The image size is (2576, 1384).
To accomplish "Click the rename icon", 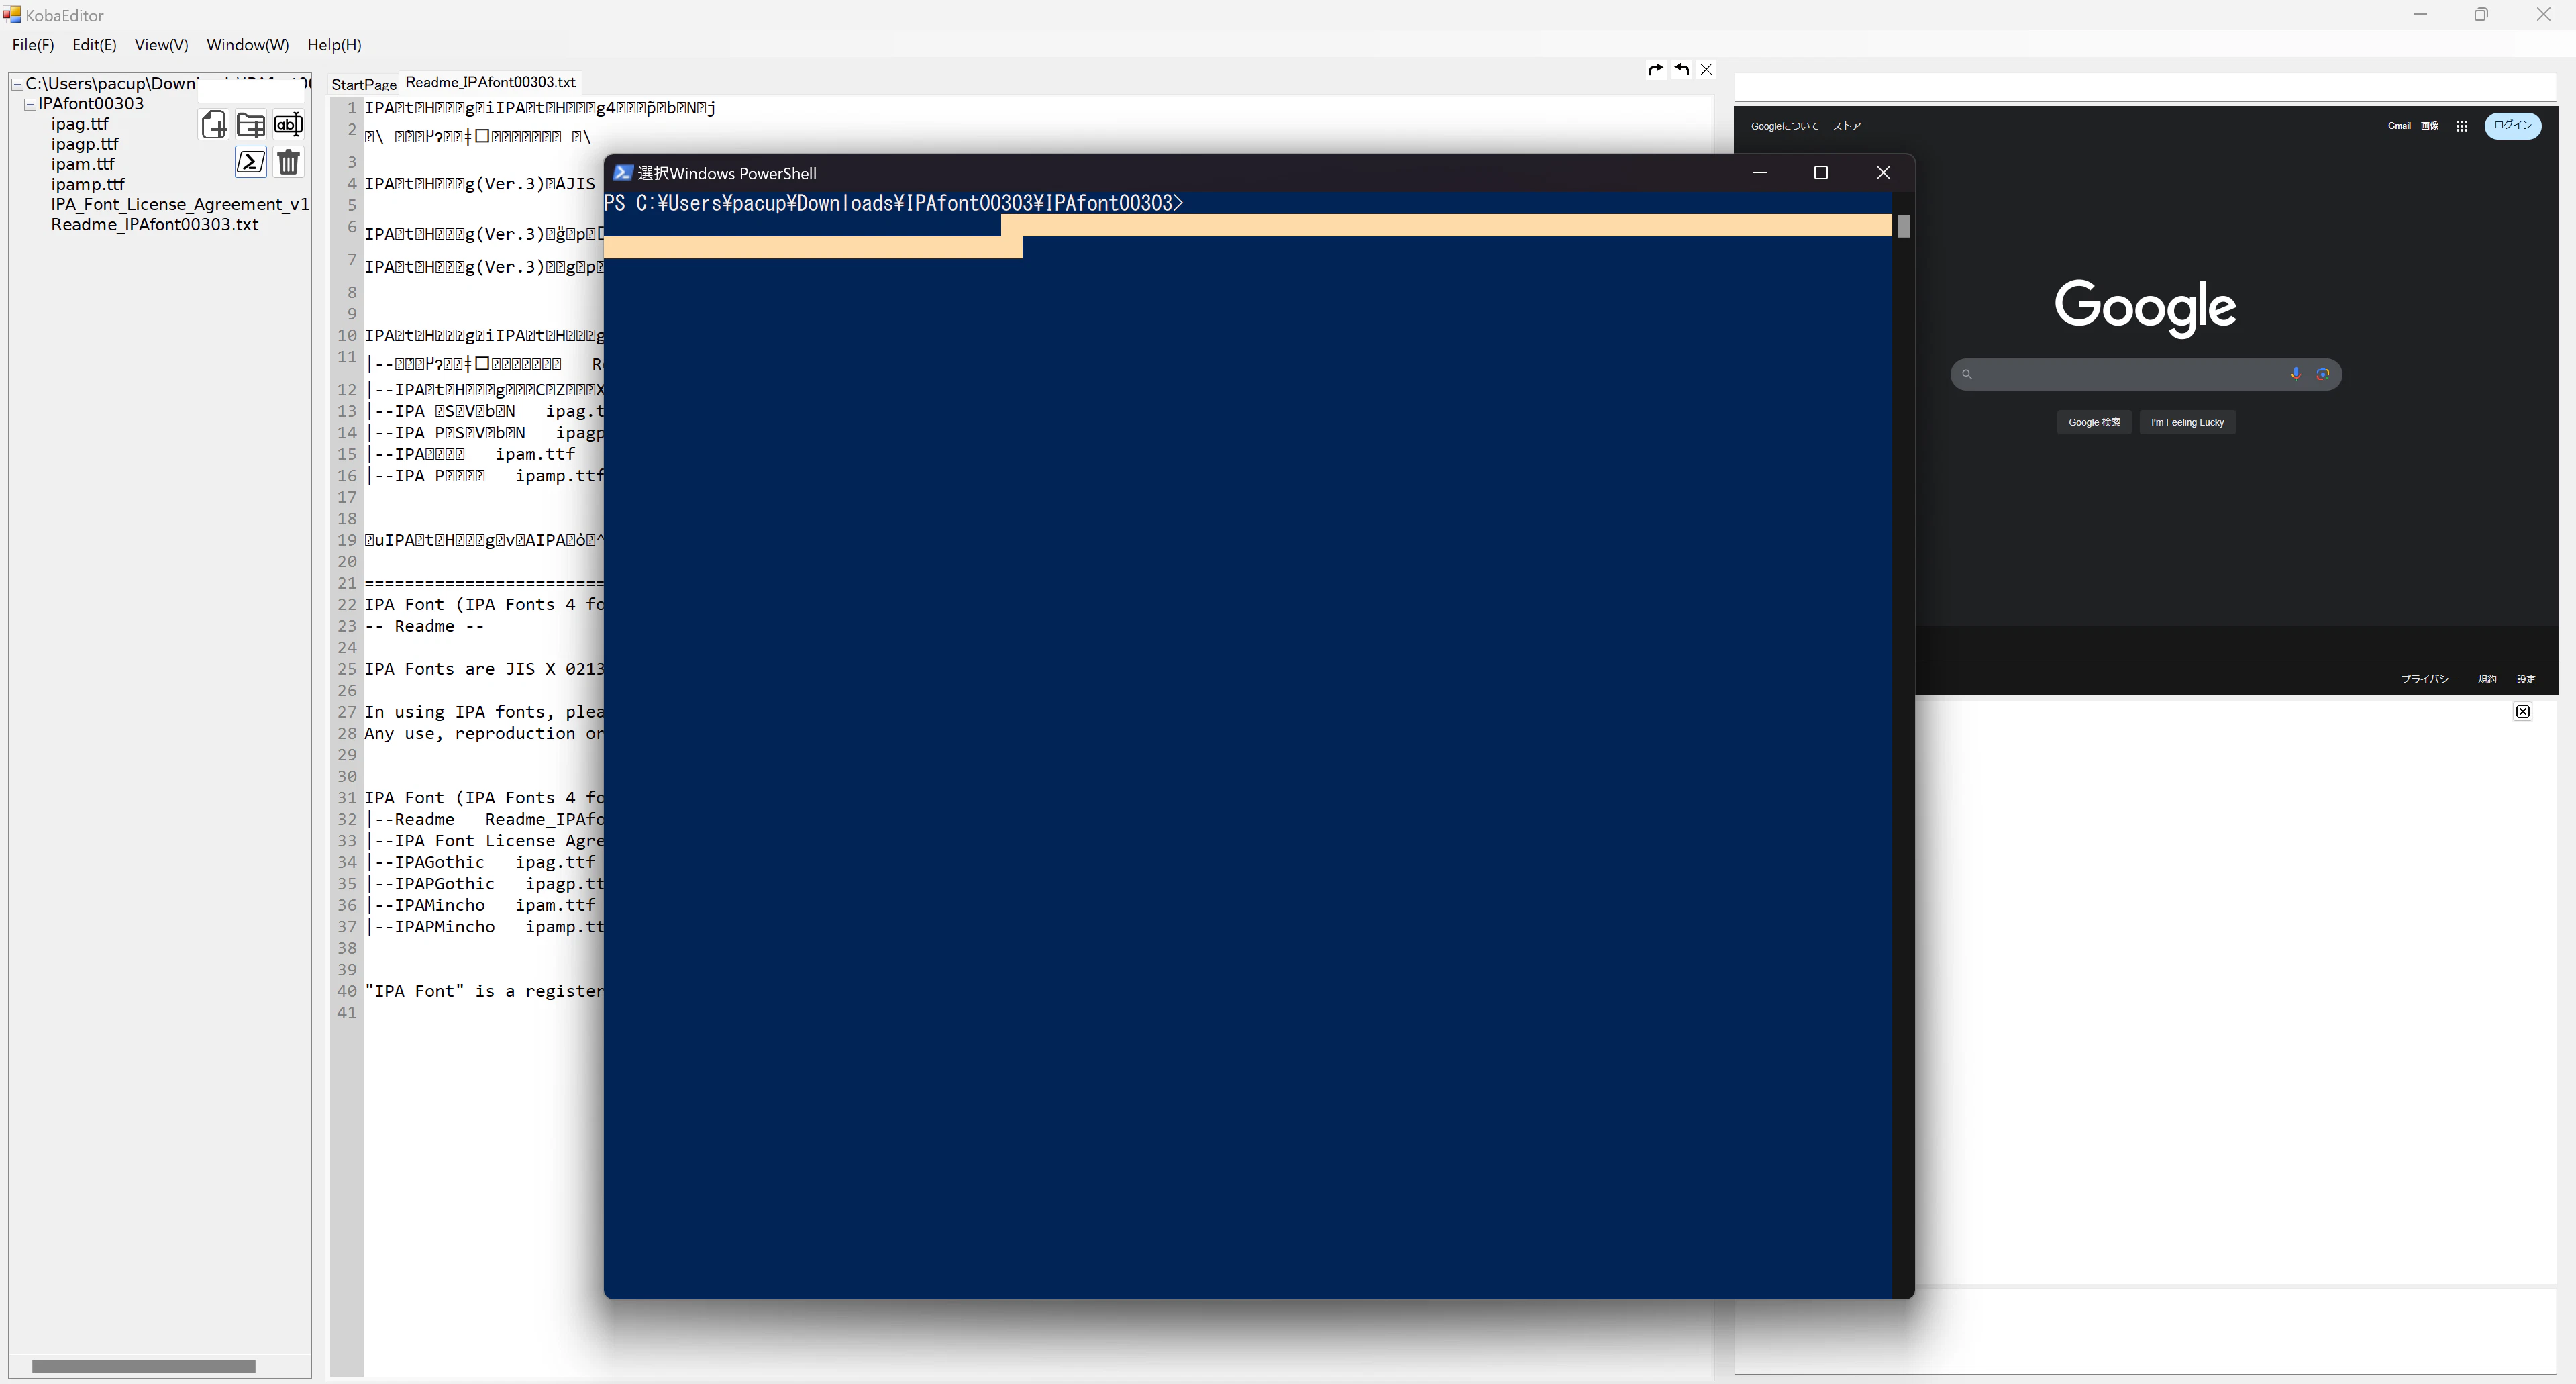I will 288,125.
